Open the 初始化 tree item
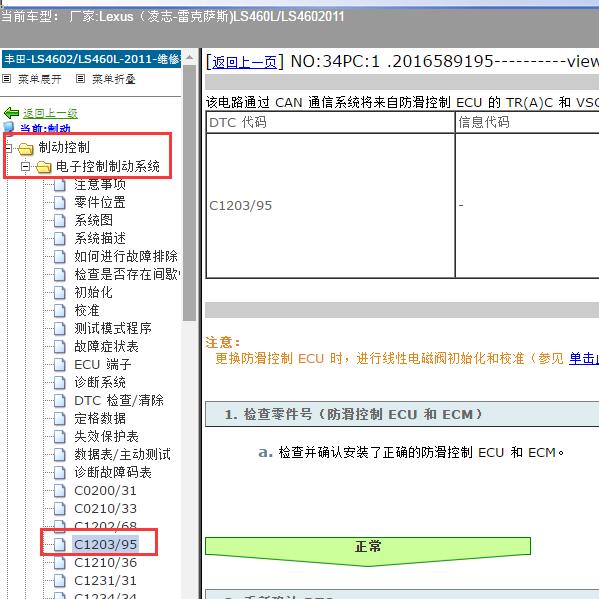 (x=94, y=293)
